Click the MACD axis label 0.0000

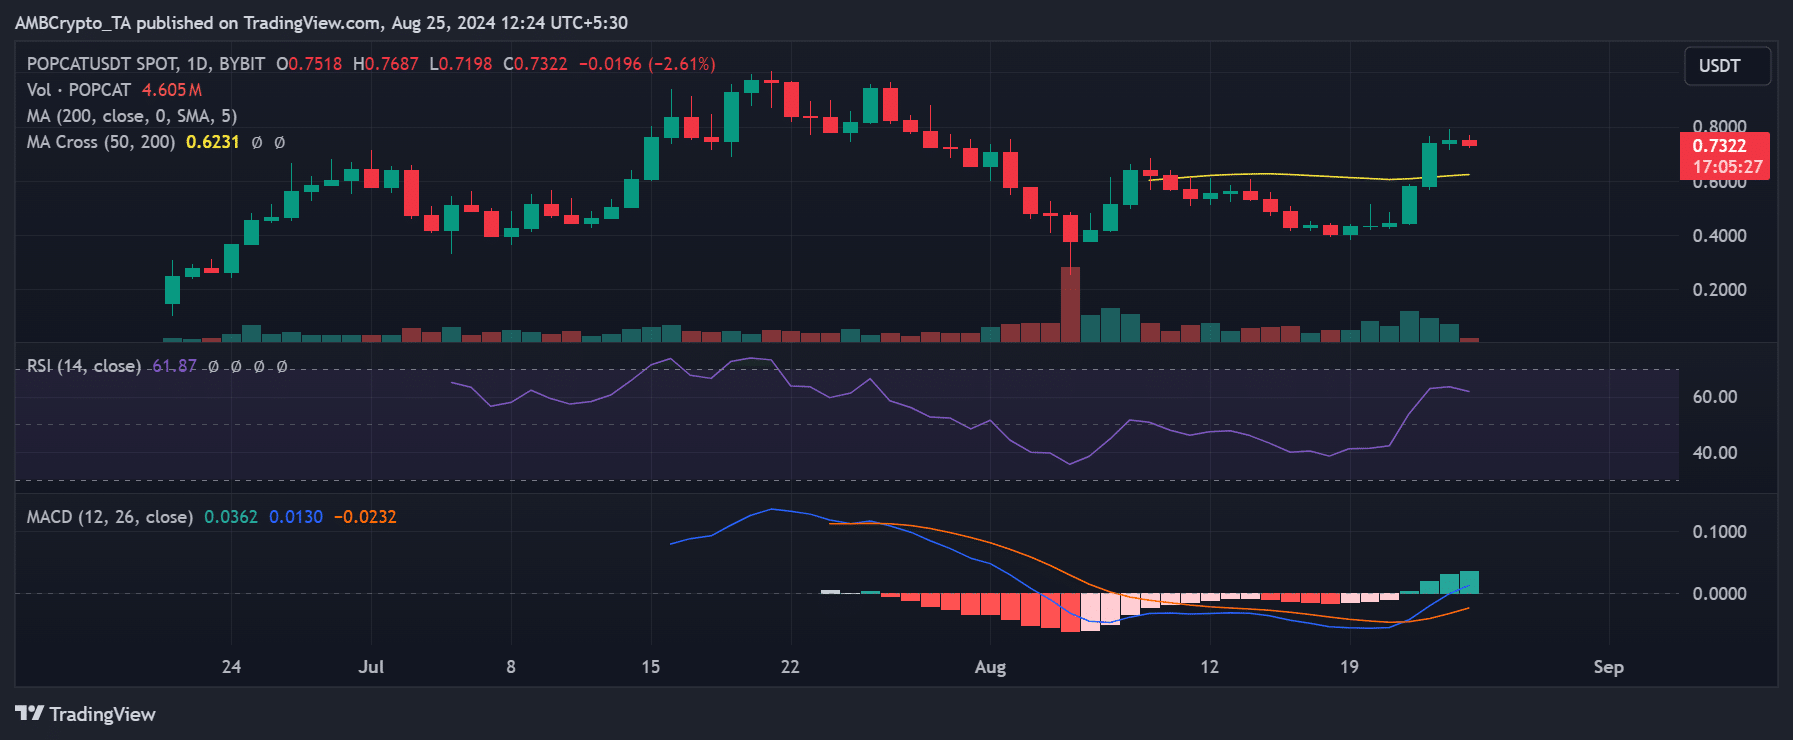[x=1719, y=594]
